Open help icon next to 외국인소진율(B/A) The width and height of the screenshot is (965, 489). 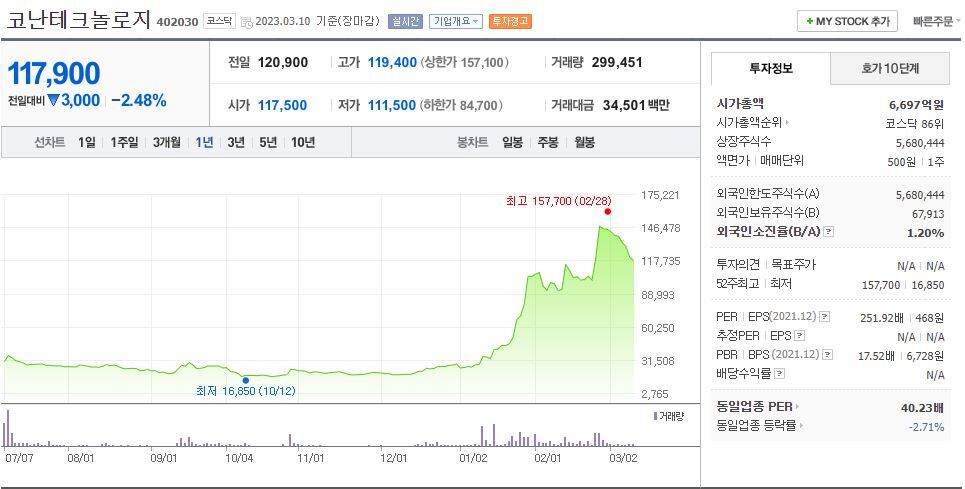828,232
